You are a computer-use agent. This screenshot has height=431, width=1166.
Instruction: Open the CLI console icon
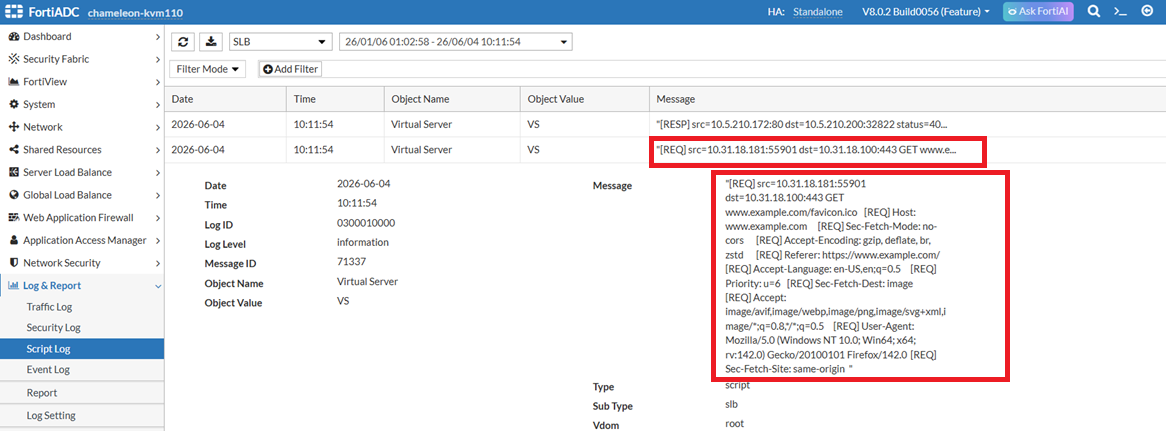point(1120,12)
